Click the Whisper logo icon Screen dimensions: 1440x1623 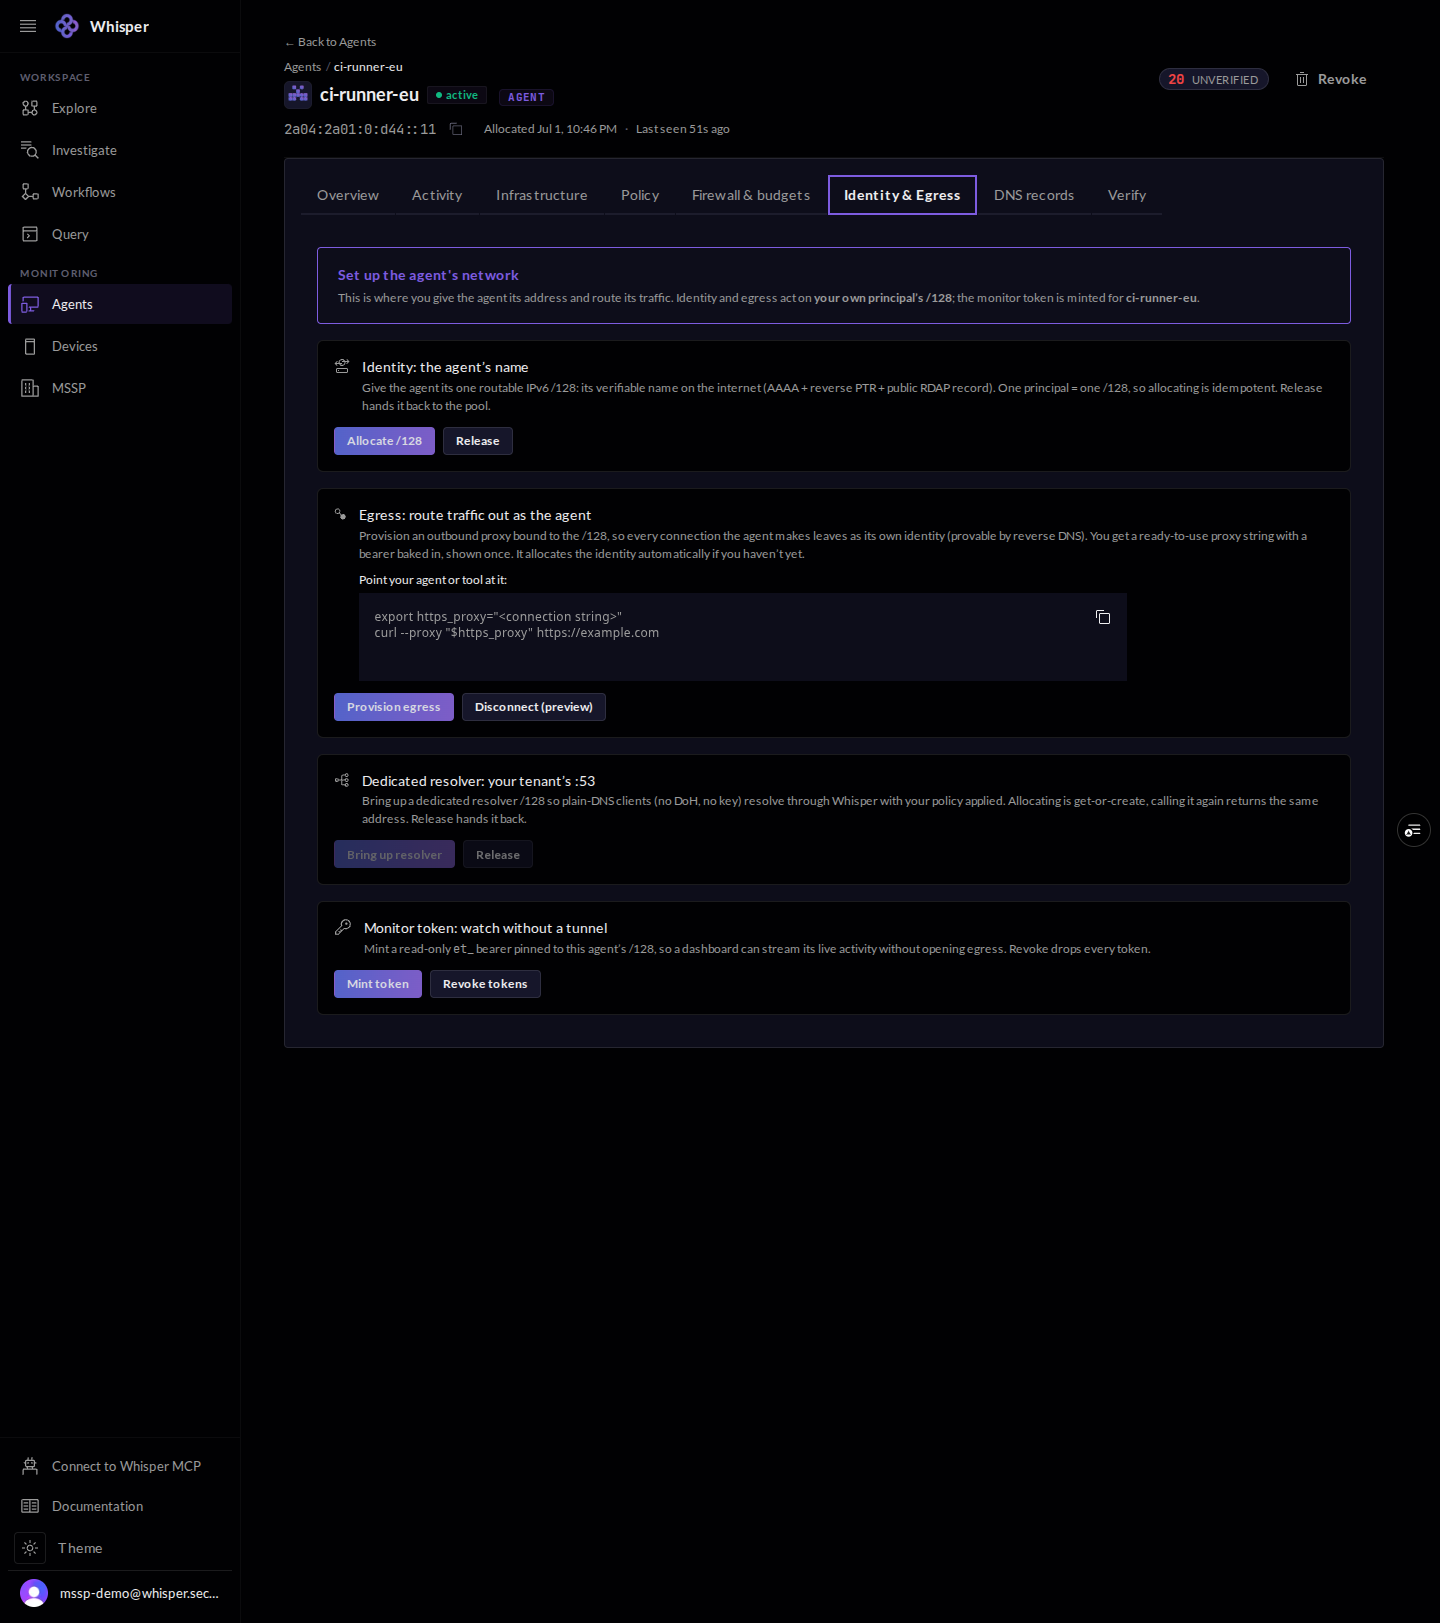[67, 26]
